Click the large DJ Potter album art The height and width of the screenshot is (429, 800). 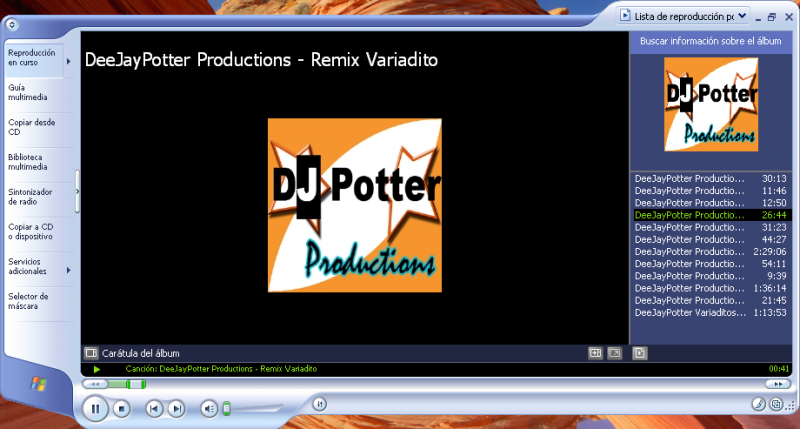[355, 205]
